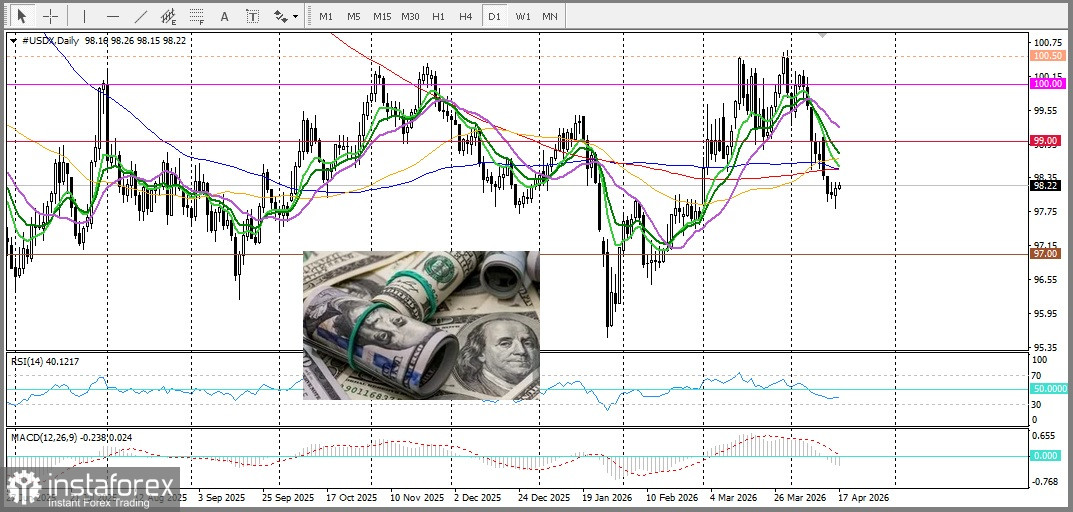Click the H1 timeframe button
The width and height of the screenshot is (1073, 512).
click(439, 16)
